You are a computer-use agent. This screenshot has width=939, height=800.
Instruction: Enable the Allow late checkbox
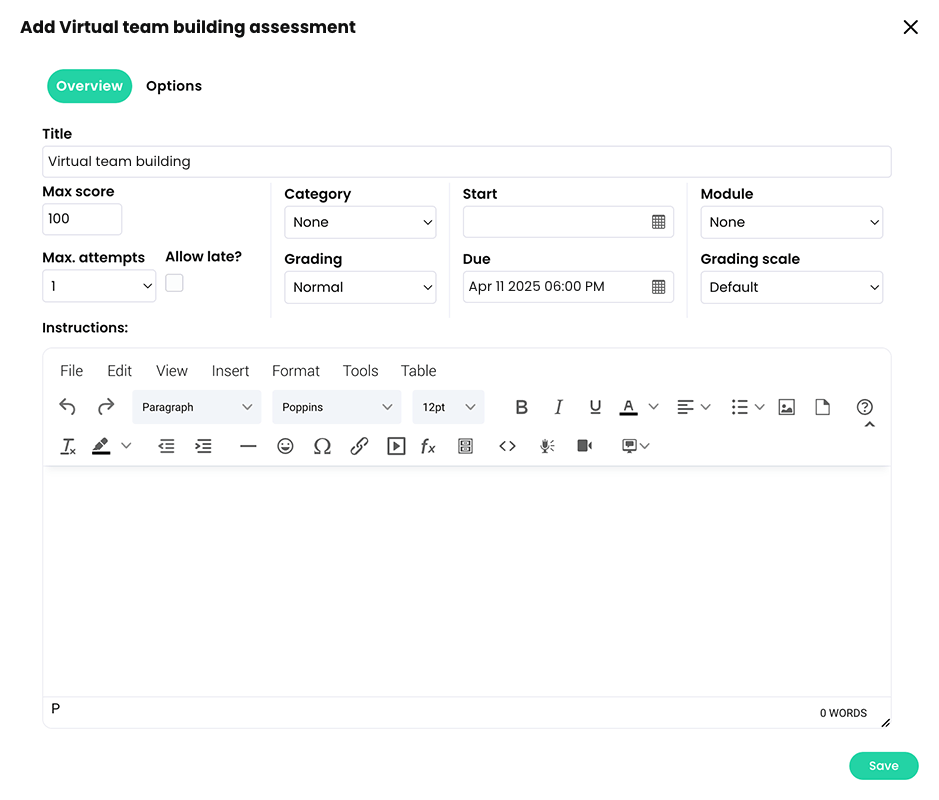pyautogui.click(x=174, y=283)
